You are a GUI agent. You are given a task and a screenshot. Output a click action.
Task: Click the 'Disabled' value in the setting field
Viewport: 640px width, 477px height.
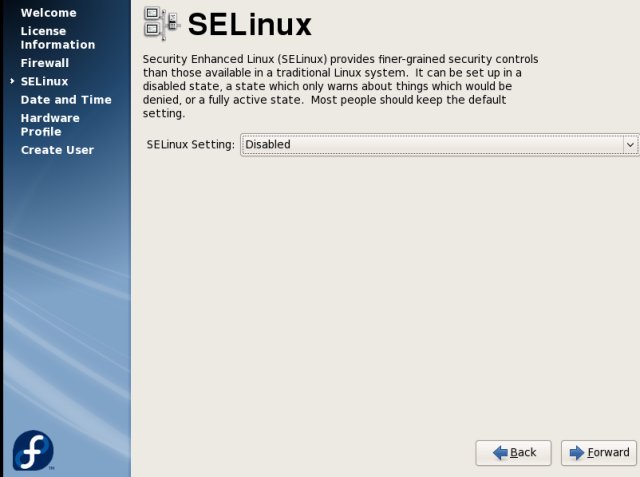click(268, 144)
